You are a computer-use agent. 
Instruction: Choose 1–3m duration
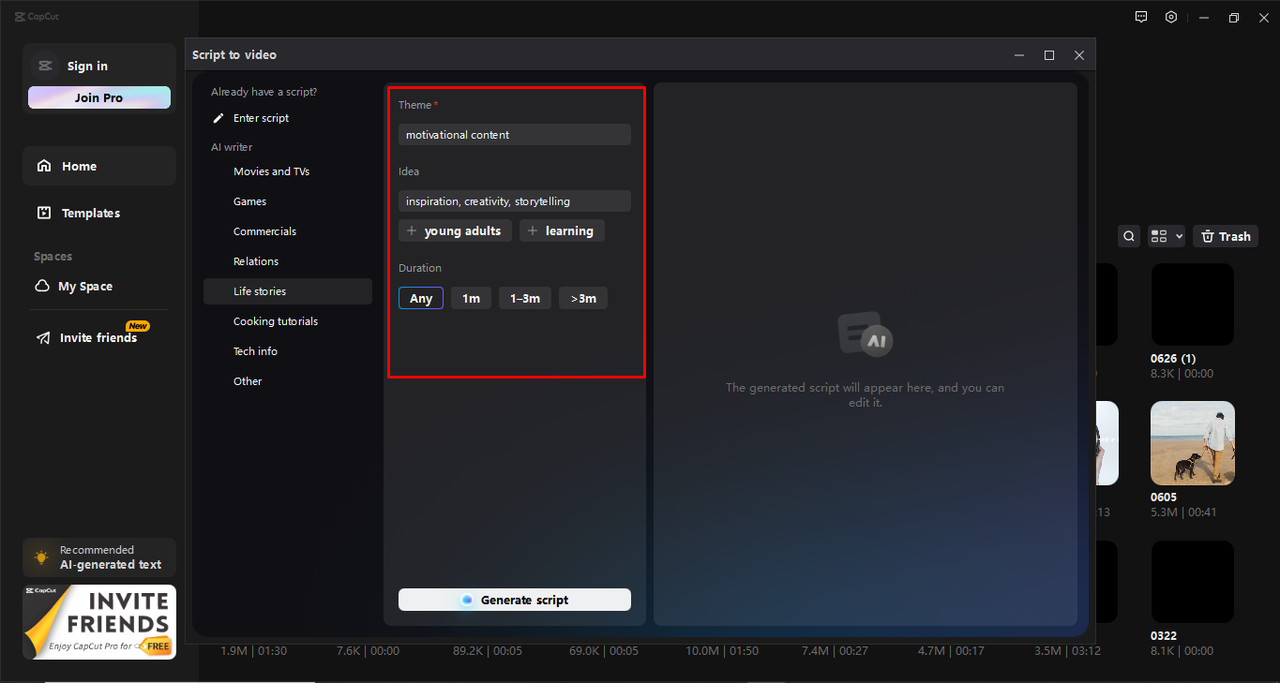point(525,298)
